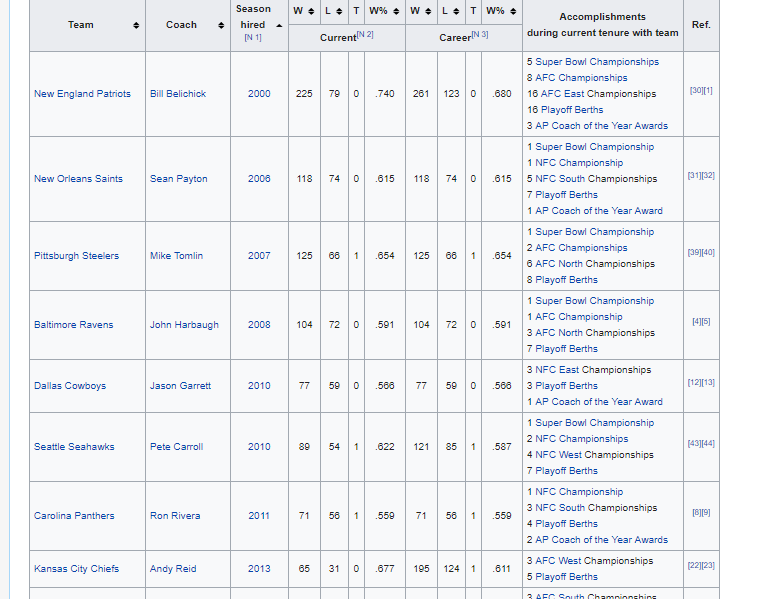
Task: Open reference [23] in Chiefs row
Action: [708, 566]
